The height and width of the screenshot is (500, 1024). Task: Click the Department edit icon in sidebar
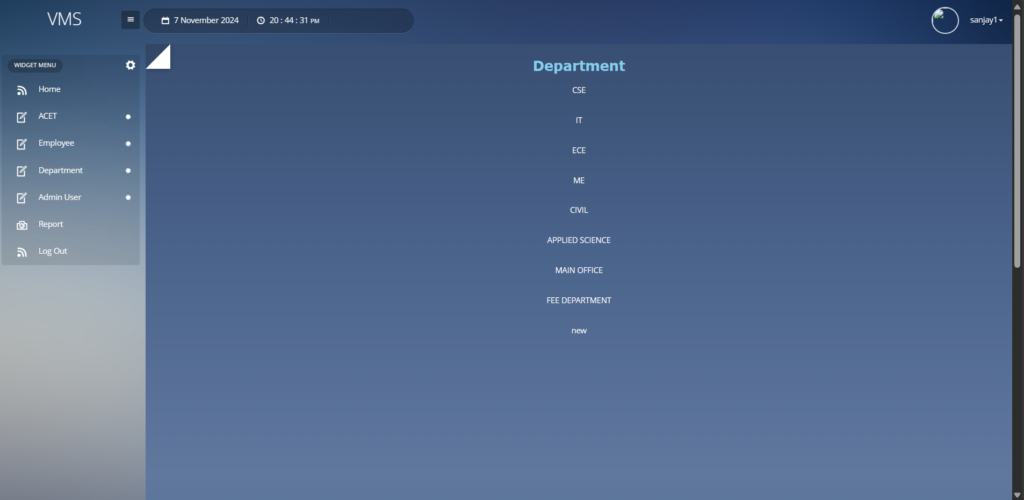22,171
